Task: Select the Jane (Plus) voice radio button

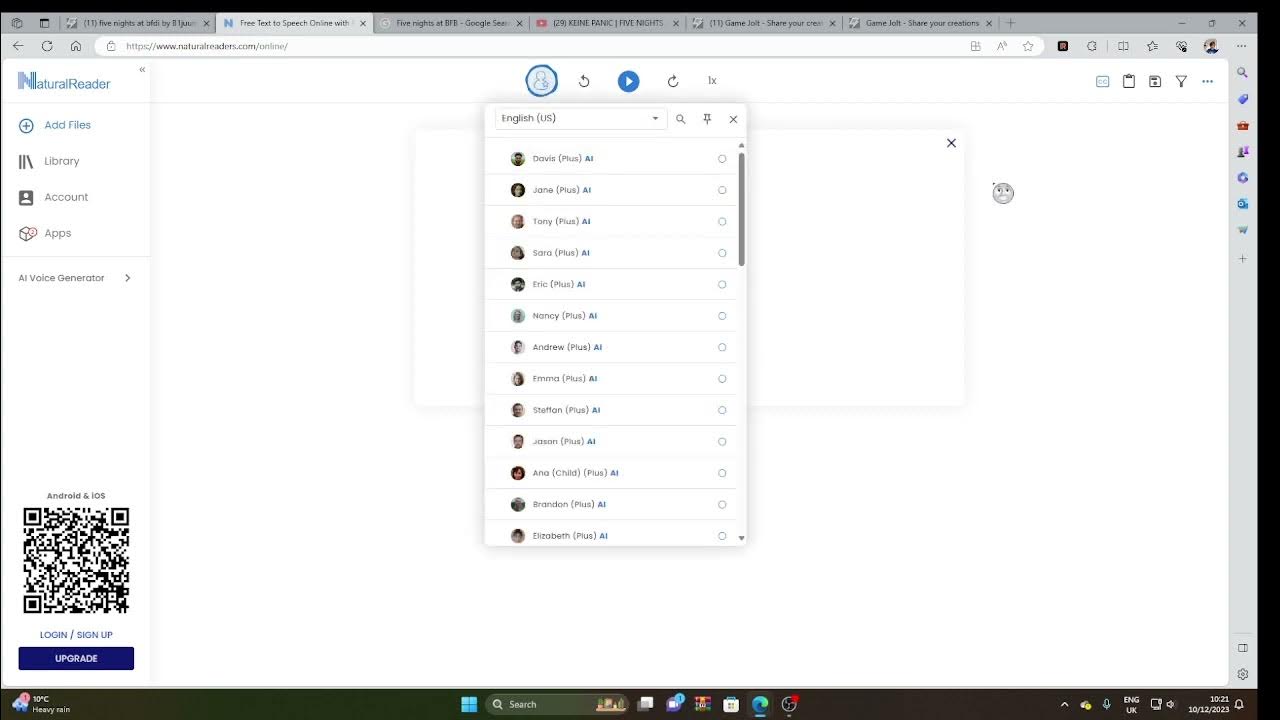Action: (722, 190)
